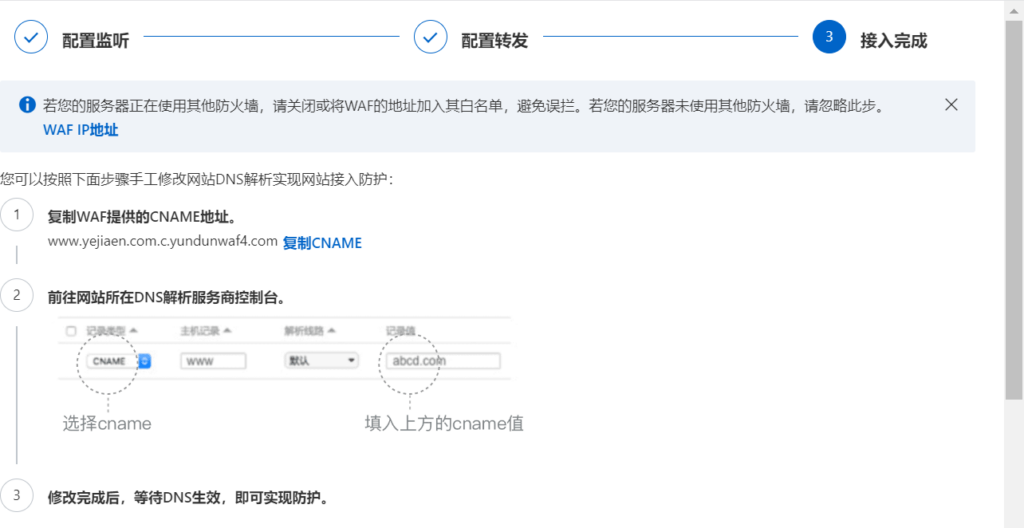
Task: Click the numbered circle for step 3 修改完成后
Action: coord(16,496)
